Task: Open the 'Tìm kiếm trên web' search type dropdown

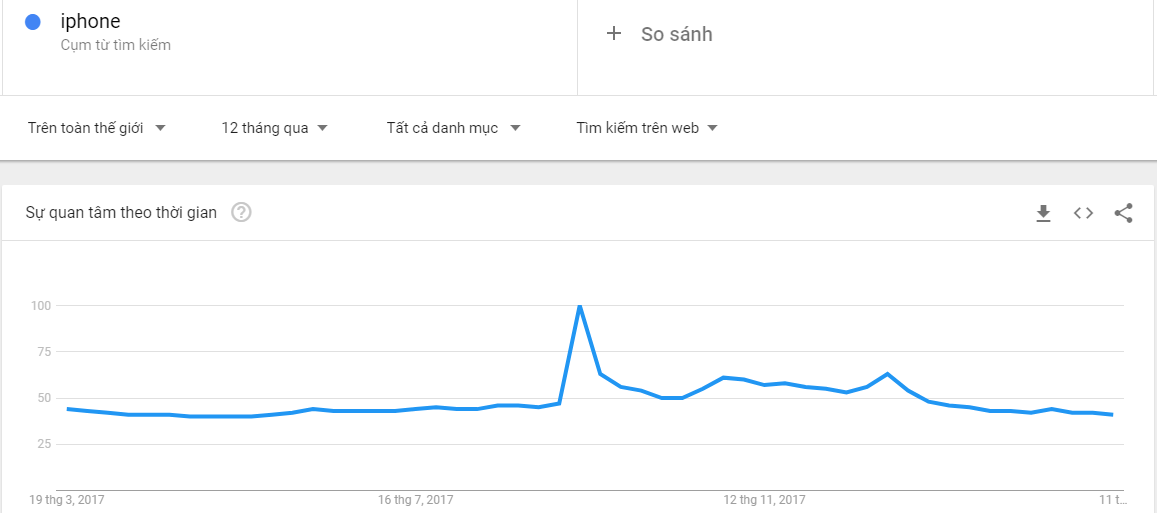Action: (x=647, y=128)
